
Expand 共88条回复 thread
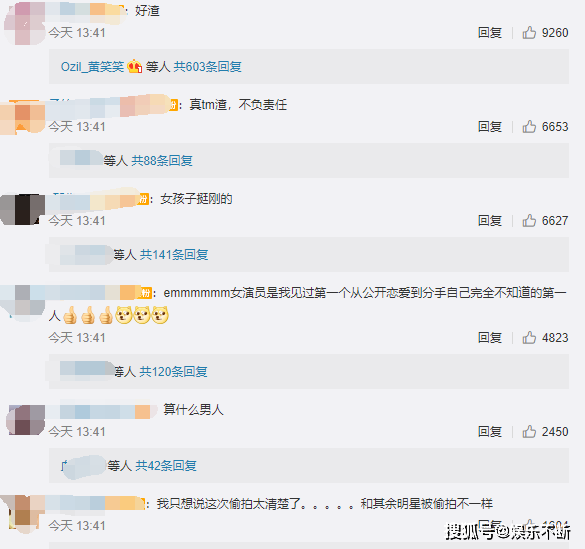[162, 161]
